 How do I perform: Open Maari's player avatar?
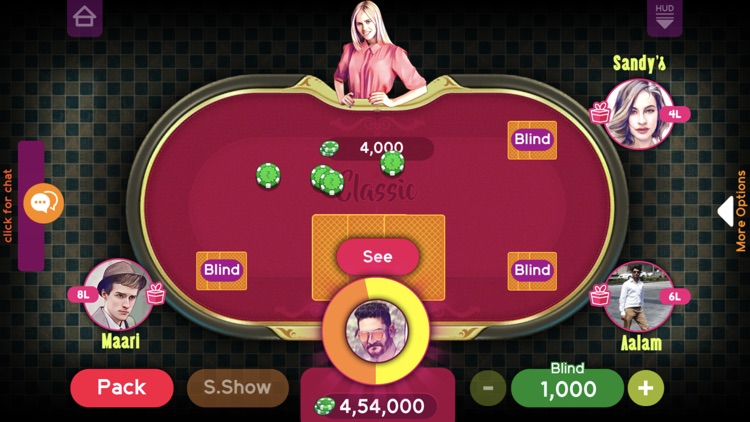(x=118, y=294)
